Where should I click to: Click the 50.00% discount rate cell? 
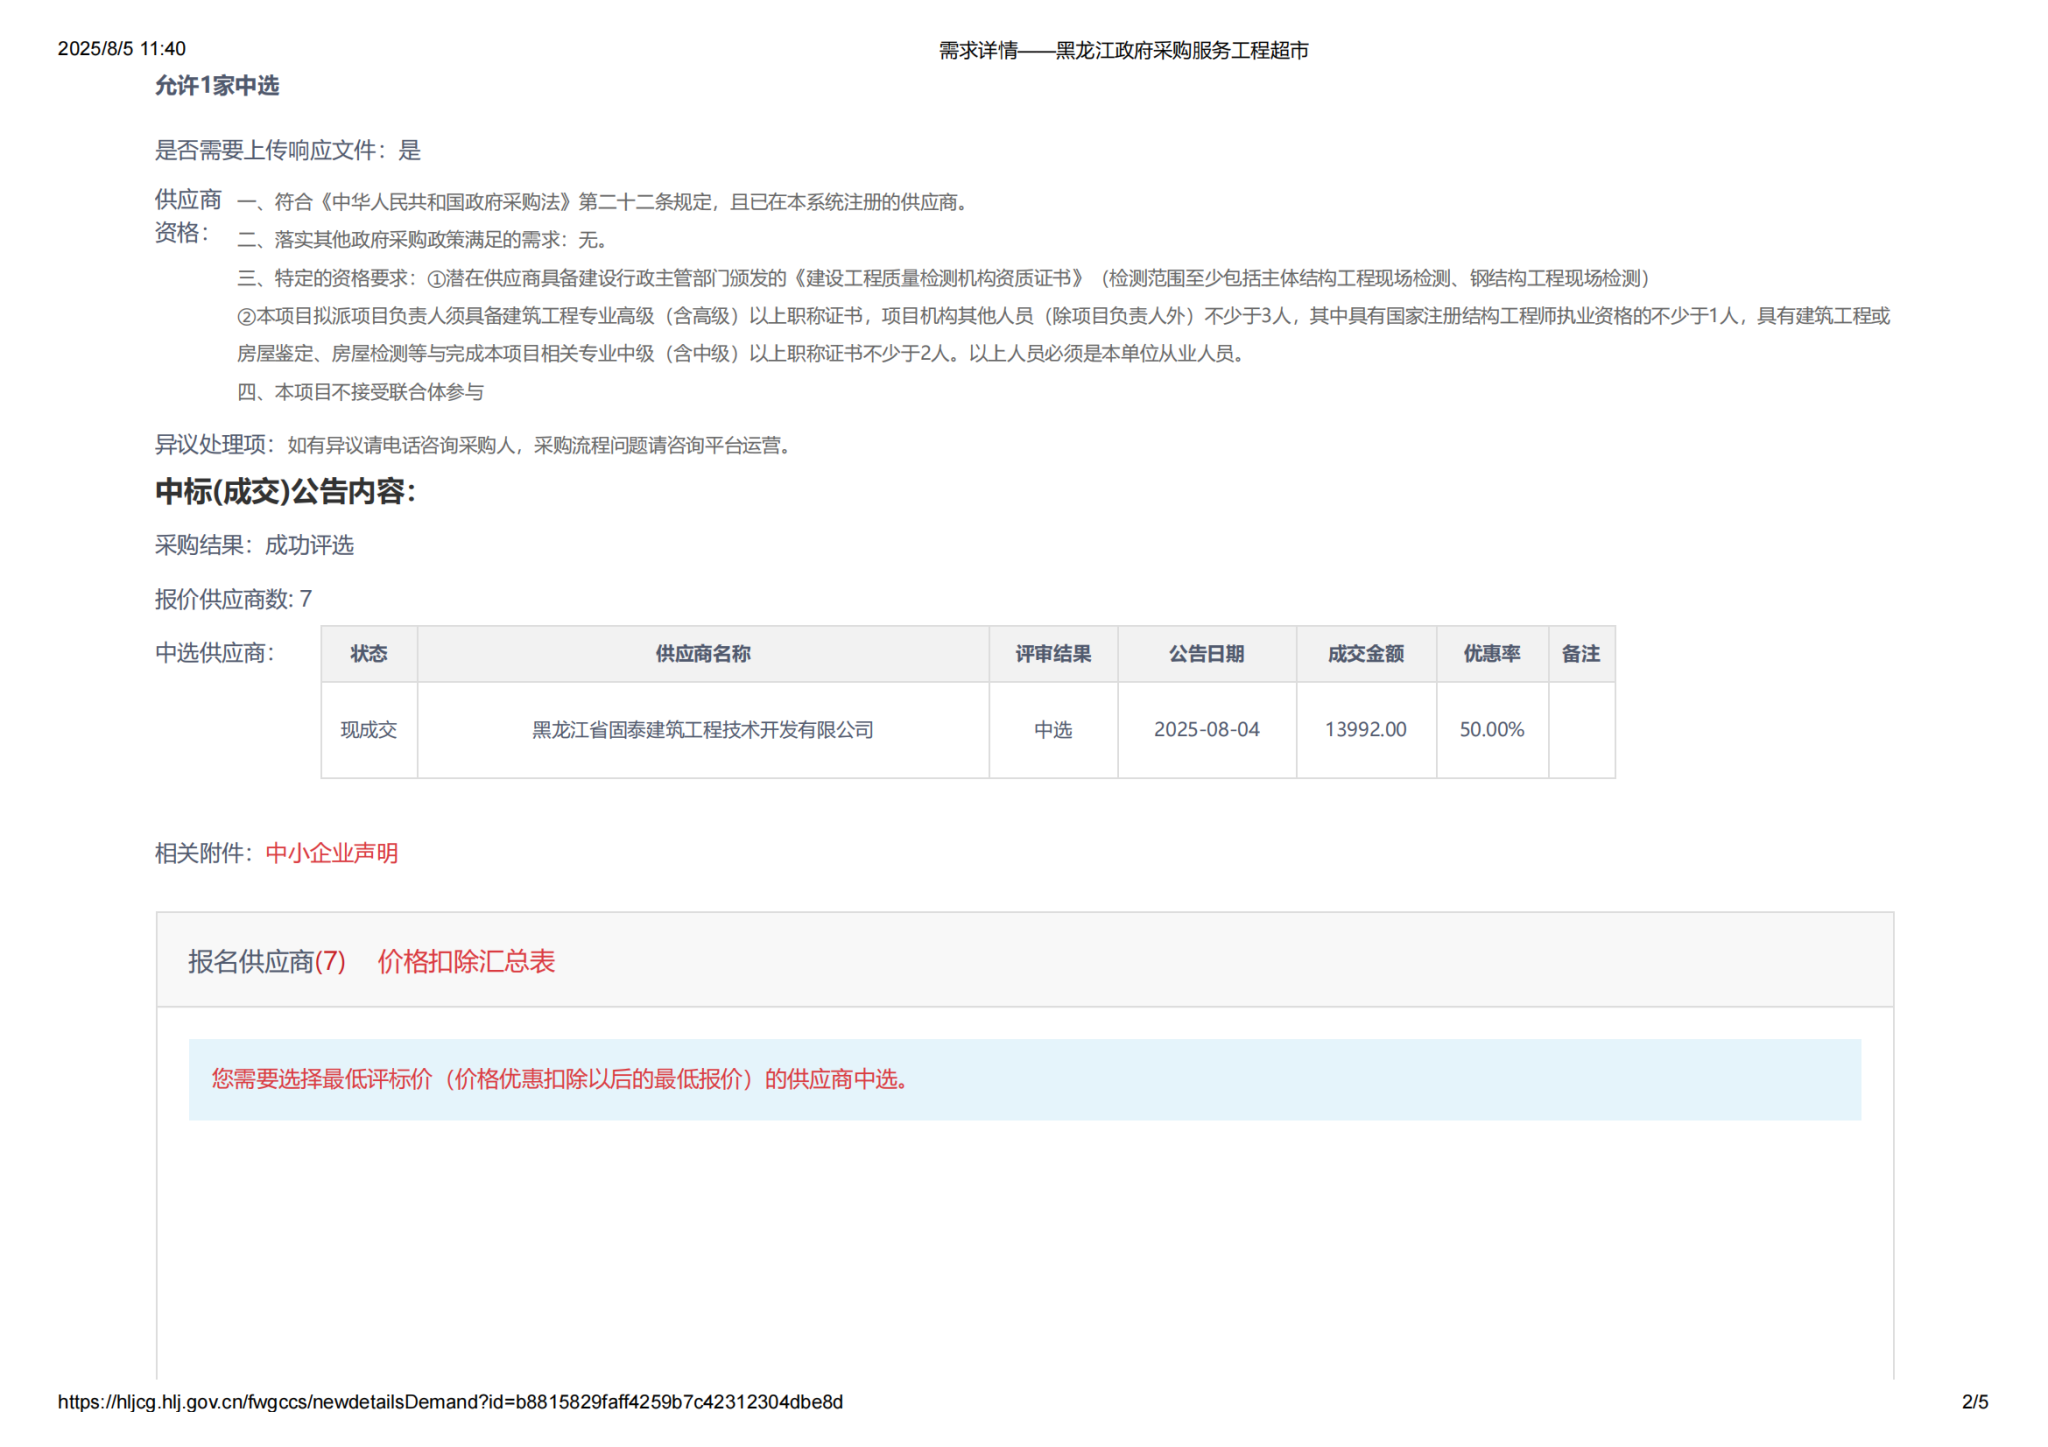[x=1491, y=730]
